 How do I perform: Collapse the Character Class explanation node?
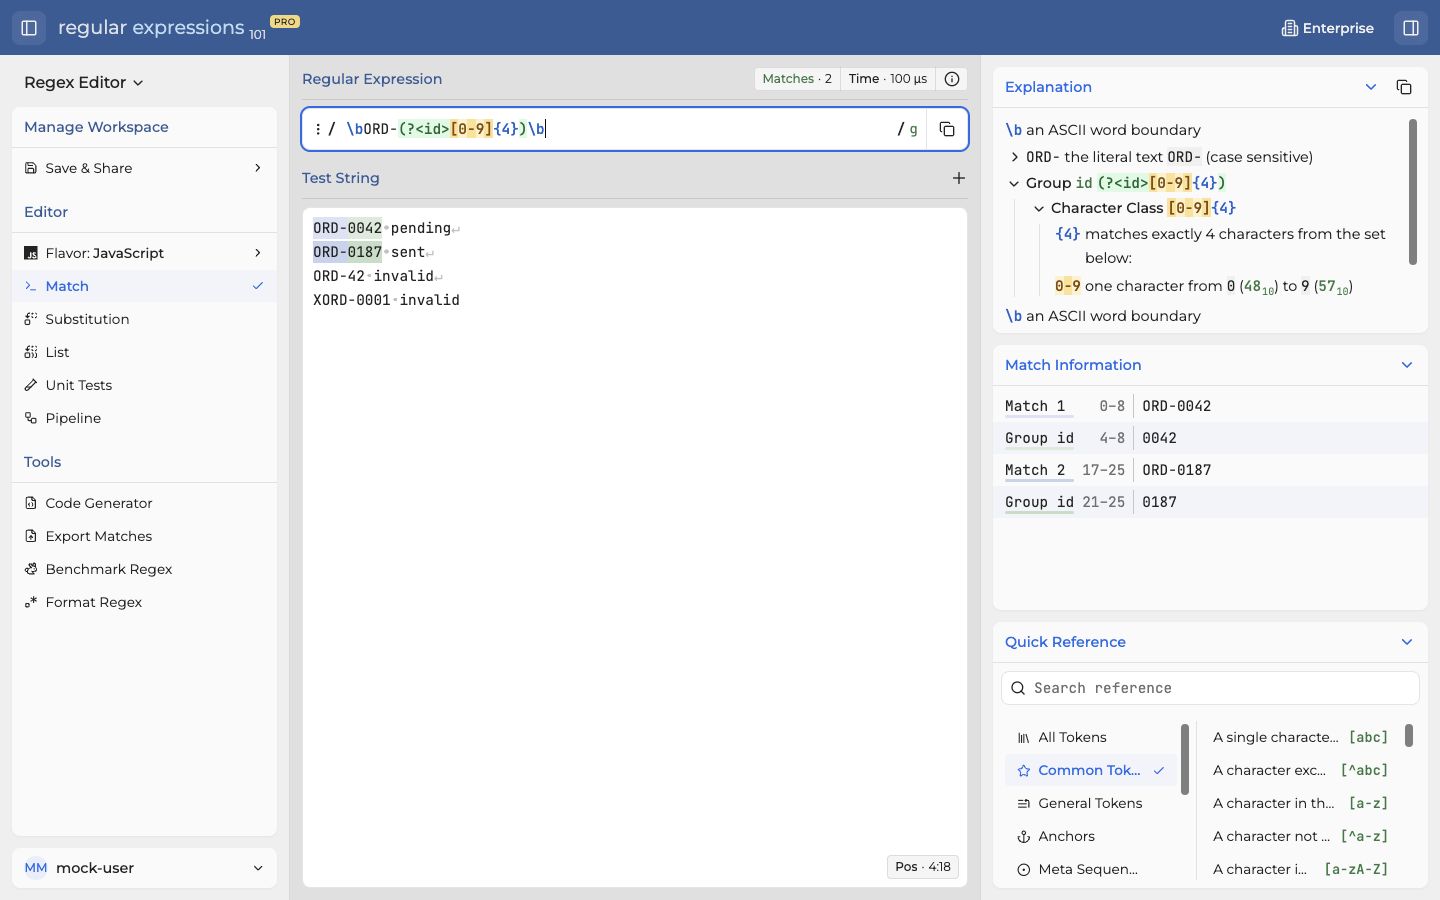(x=1039, y=208)
